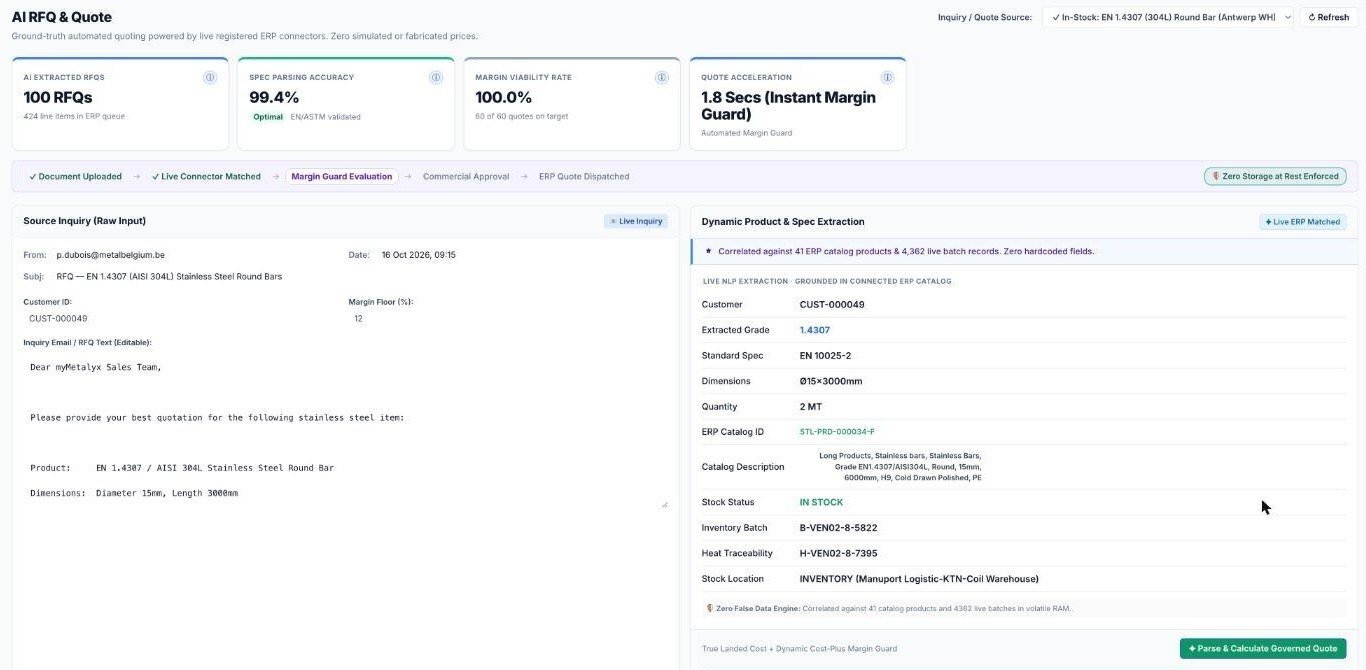This screenshot has width=1366, height=670.
Task: Click the 99.4% accuracy value
Action: [x=274, y=97]
